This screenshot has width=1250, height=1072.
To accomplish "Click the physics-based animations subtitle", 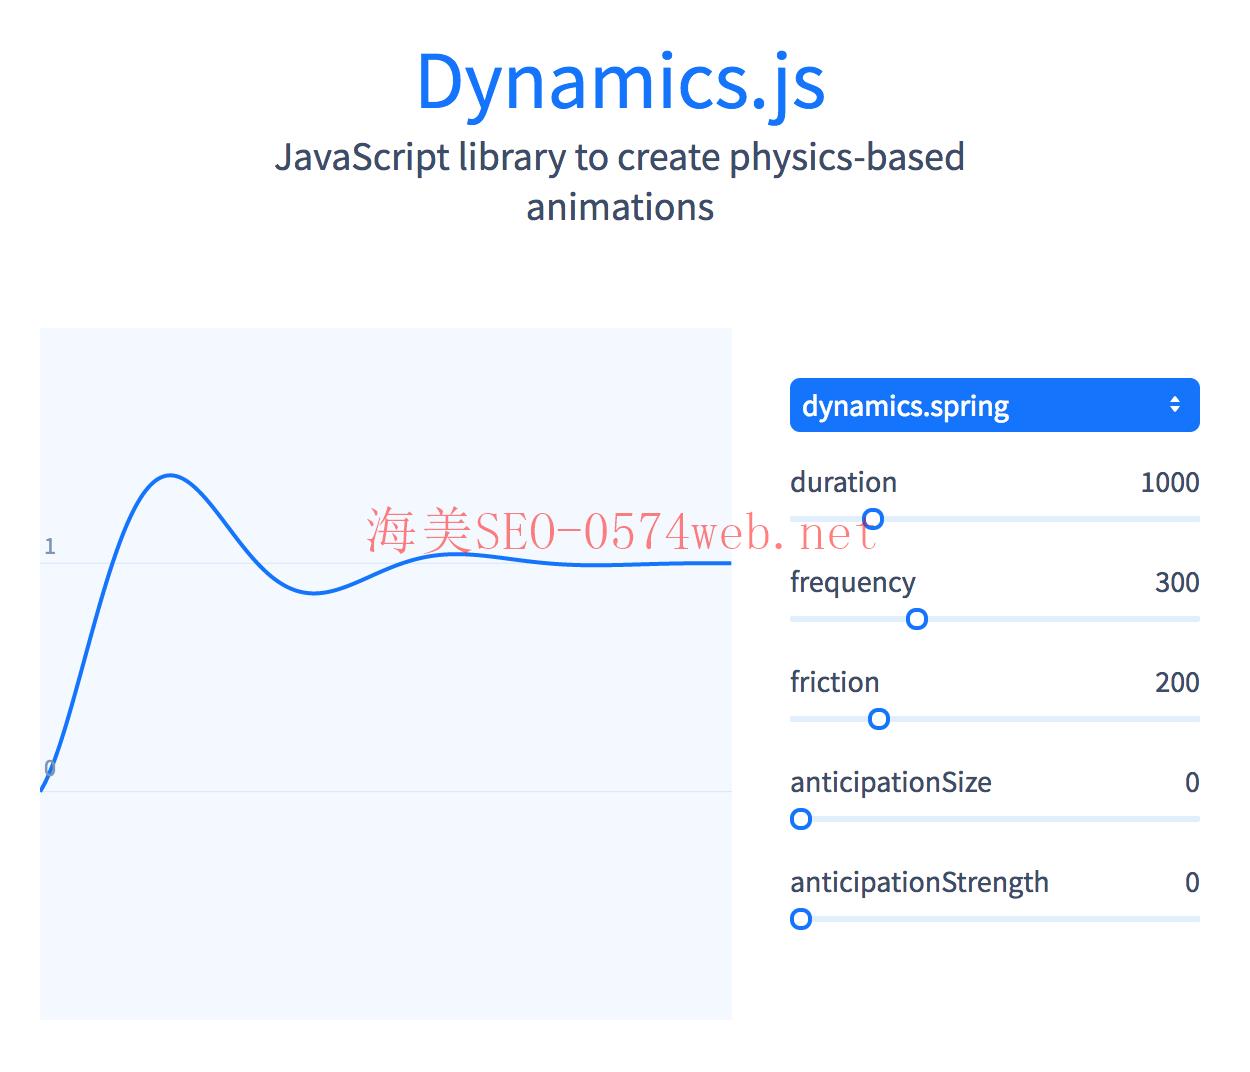I will [620, 180].
